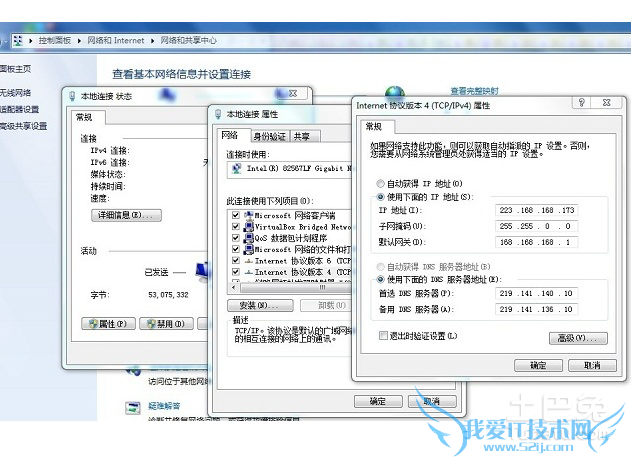This screenshot has width=631, height=462.
Task: Open 适配器设置 in sidebar
Action: [x=19, y=109]
